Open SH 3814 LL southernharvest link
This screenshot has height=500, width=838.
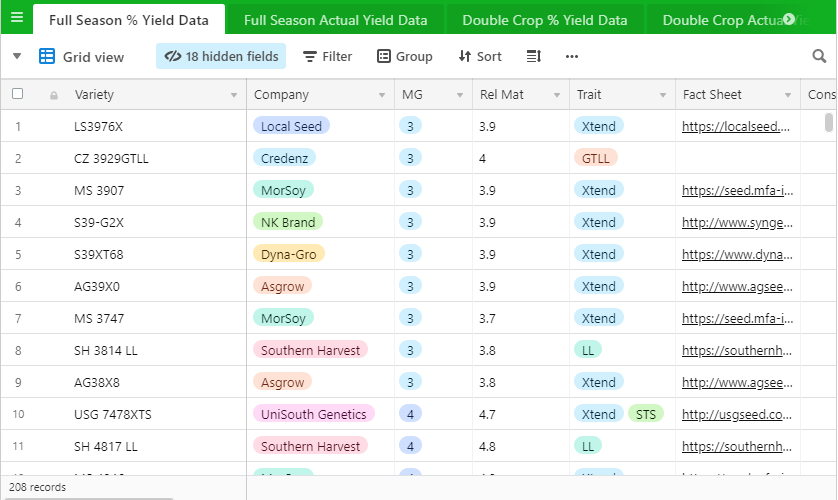coord(738,351)
